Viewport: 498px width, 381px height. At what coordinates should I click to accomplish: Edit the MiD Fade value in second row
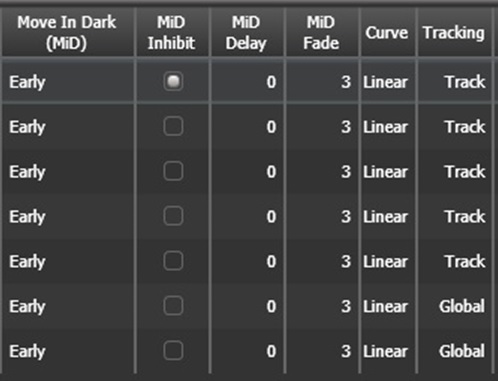(322, 127)
